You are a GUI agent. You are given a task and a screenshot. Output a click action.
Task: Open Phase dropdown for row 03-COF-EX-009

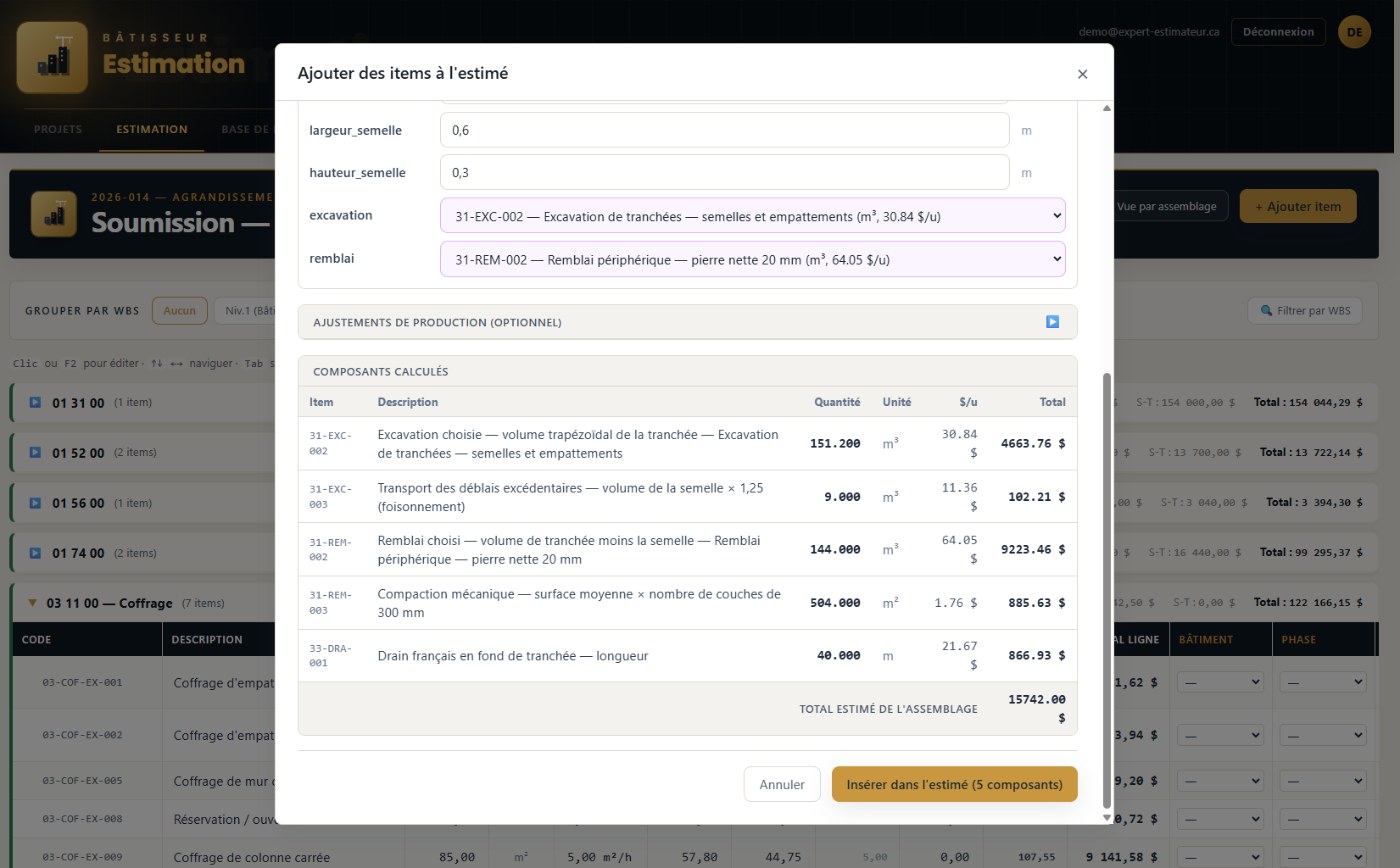click(1322, 857)
